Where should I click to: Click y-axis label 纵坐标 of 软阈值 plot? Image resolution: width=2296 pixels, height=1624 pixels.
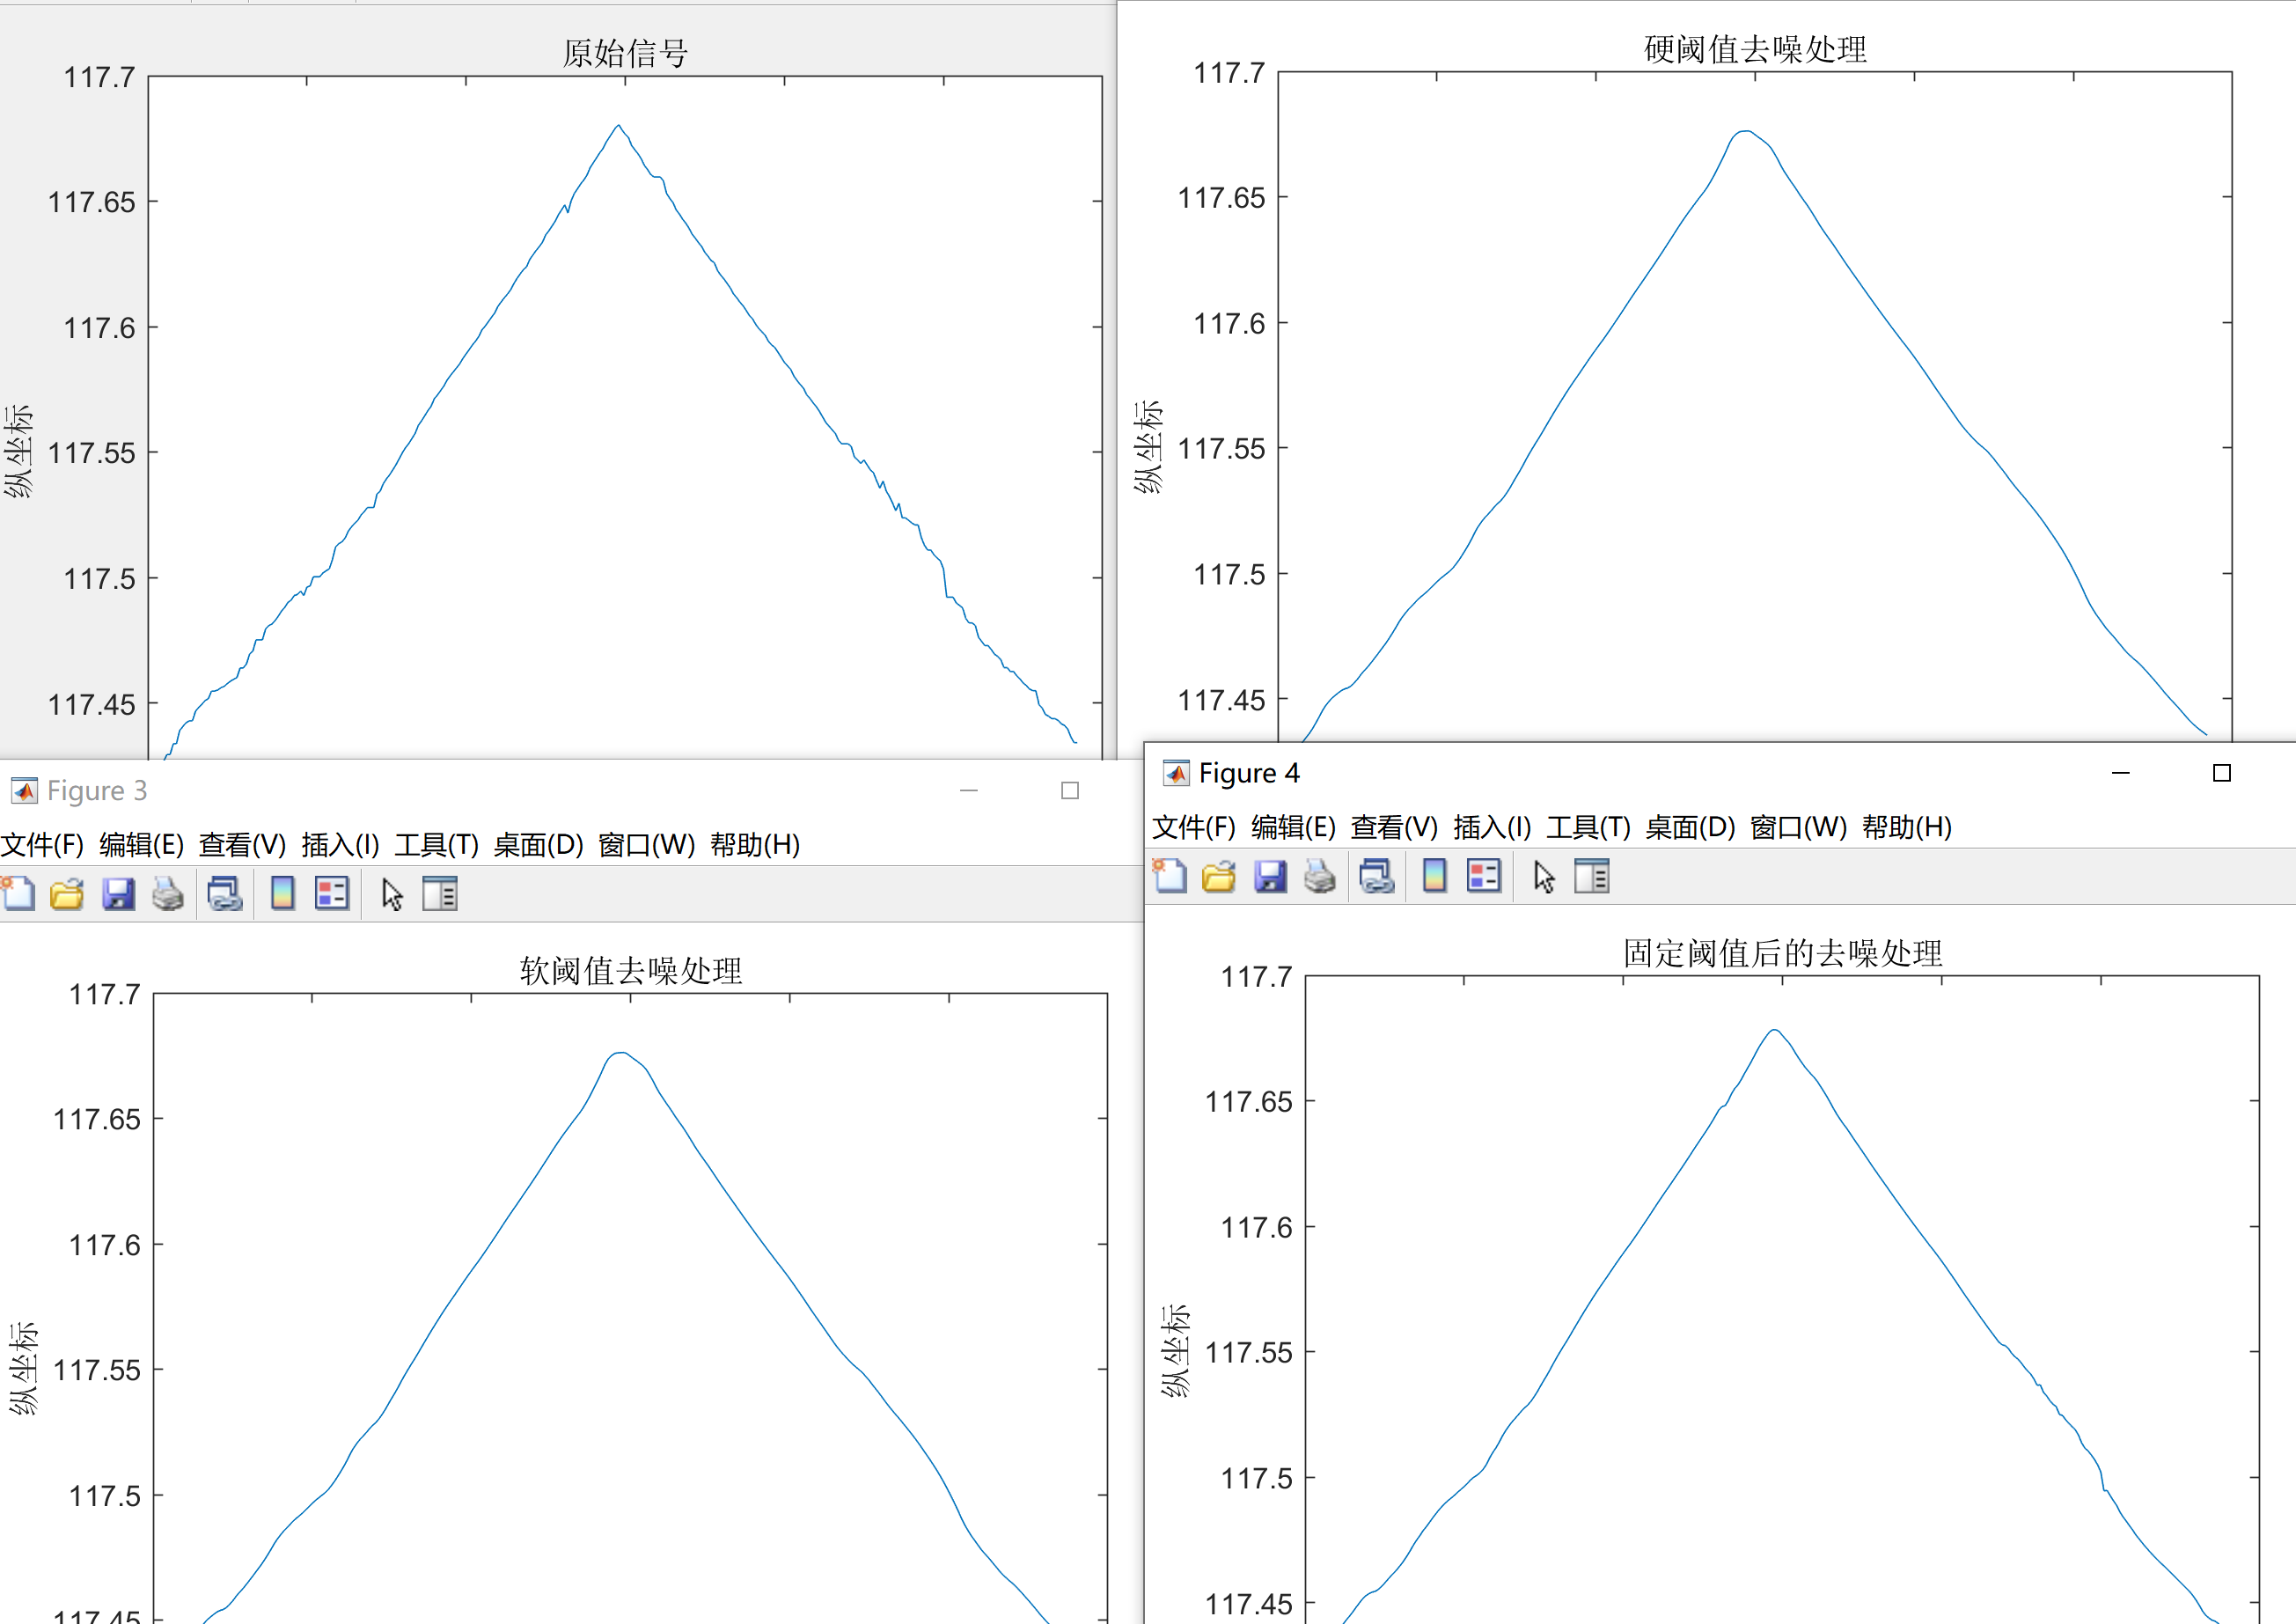pos(23,1368)
